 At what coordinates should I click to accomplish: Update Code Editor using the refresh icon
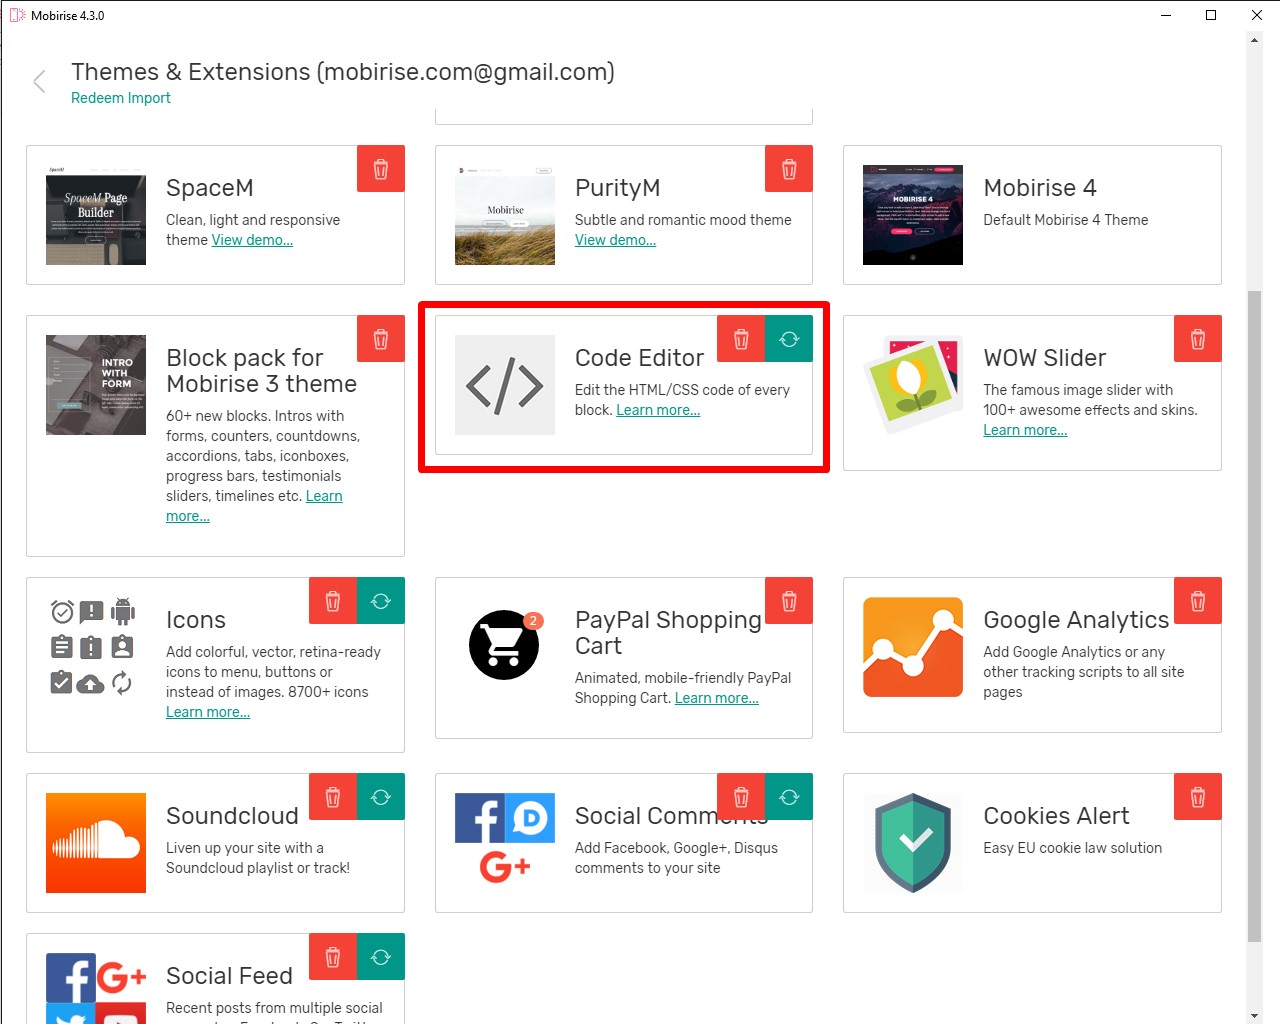(x=789, y=339)
